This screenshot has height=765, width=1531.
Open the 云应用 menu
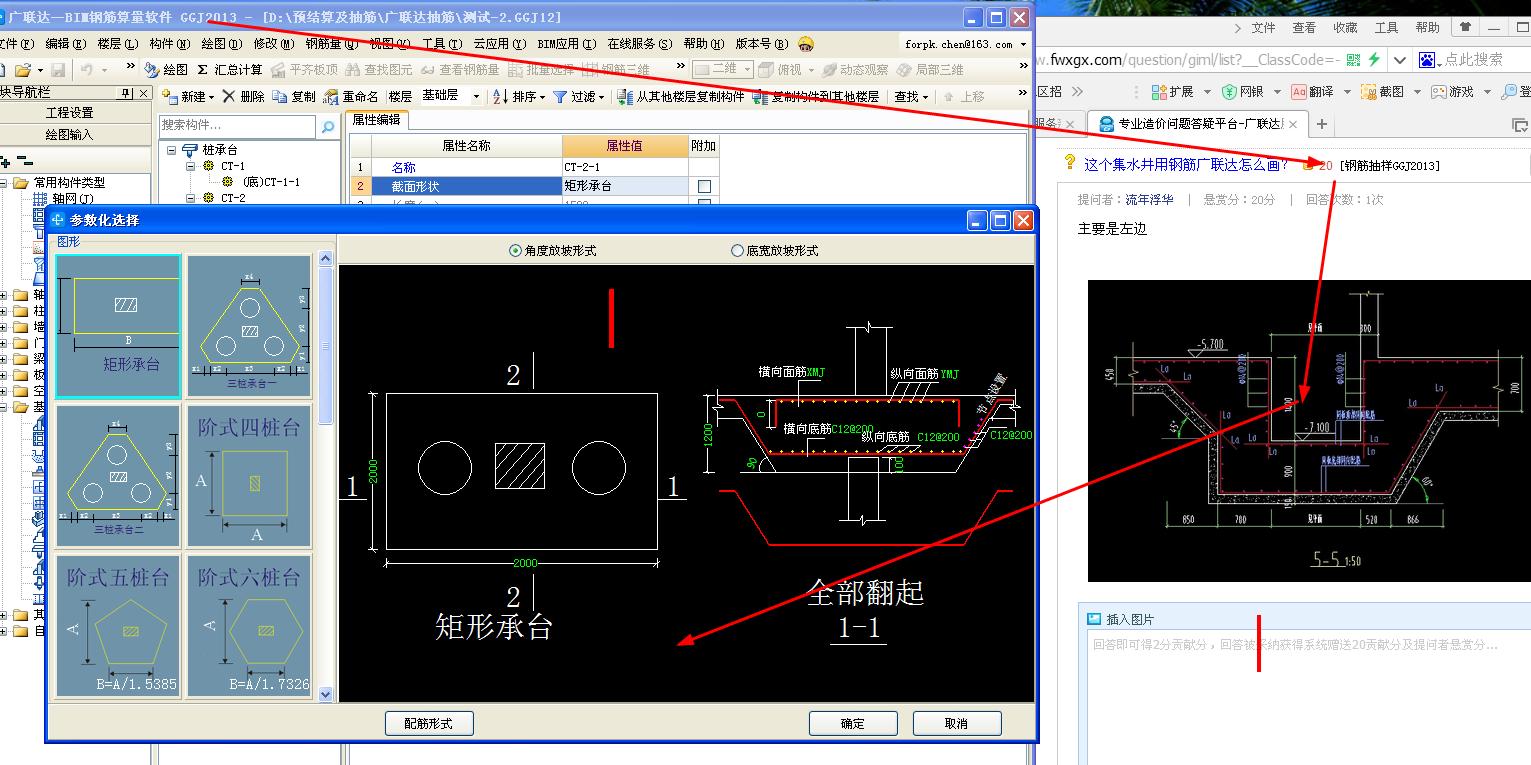tap(500, 44)
